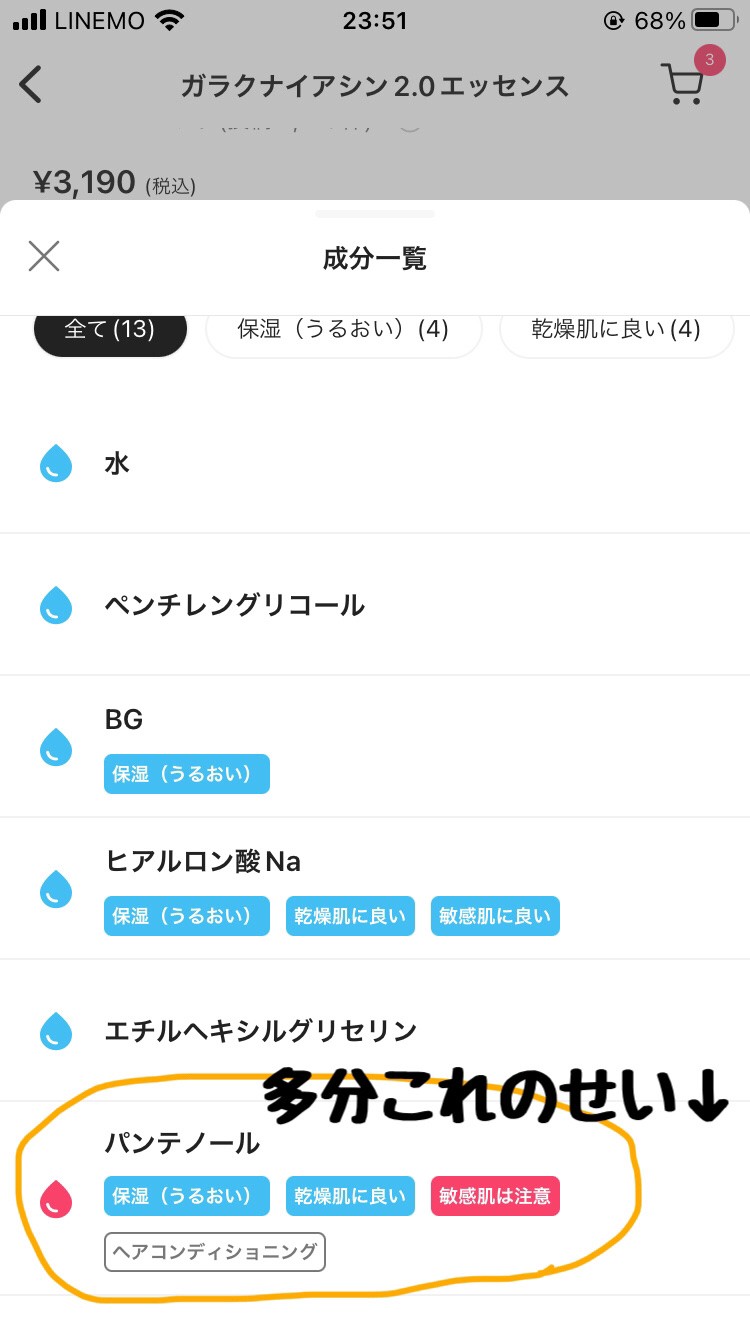
Task: Filter by 乾燥肌に良い (4) tab
Action: 616,330
